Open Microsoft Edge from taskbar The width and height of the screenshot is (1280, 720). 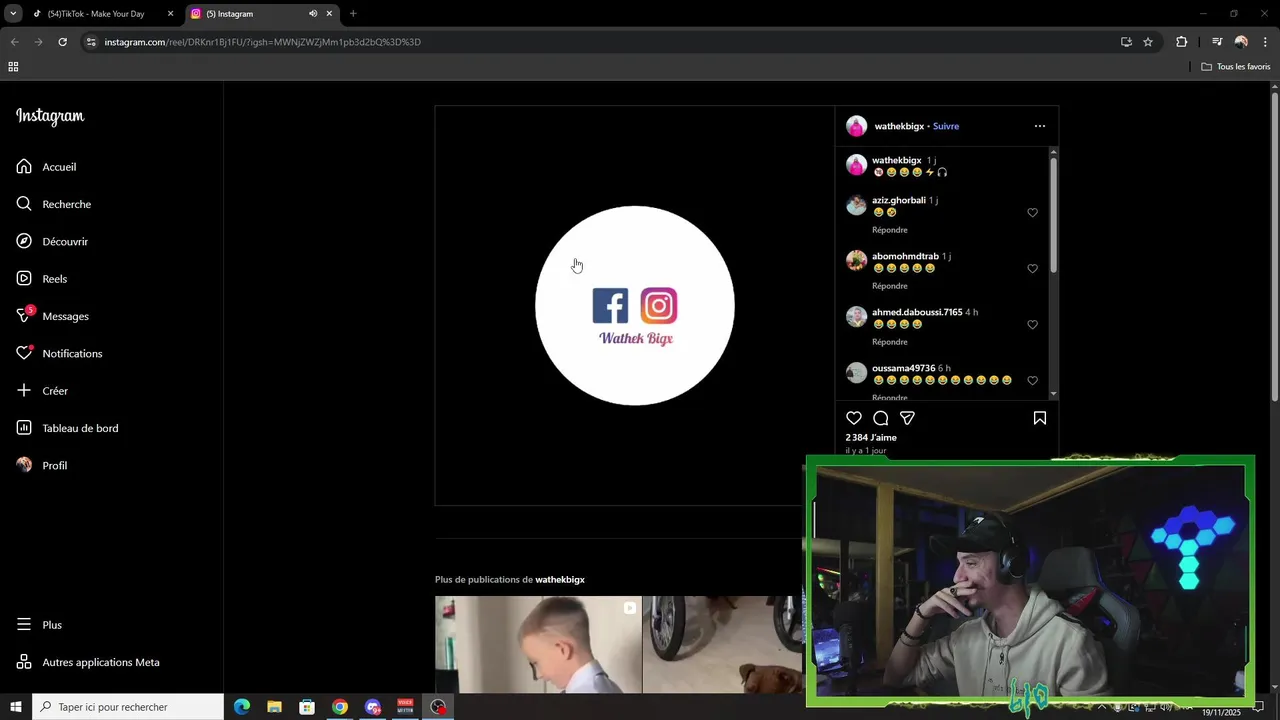pos(242,707)
